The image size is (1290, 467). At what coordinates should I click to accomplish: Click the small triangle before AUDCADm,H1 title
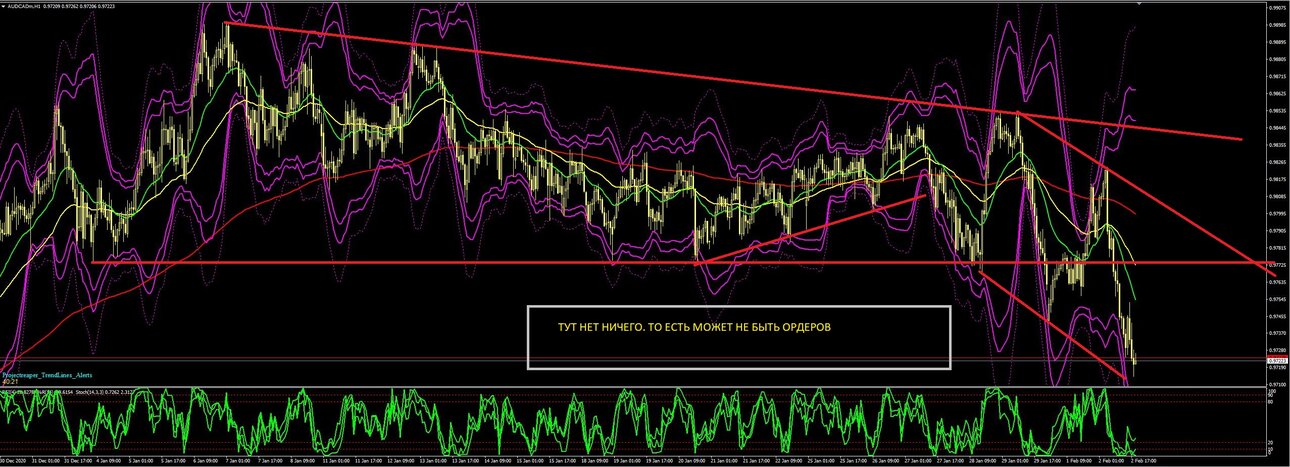3,5
